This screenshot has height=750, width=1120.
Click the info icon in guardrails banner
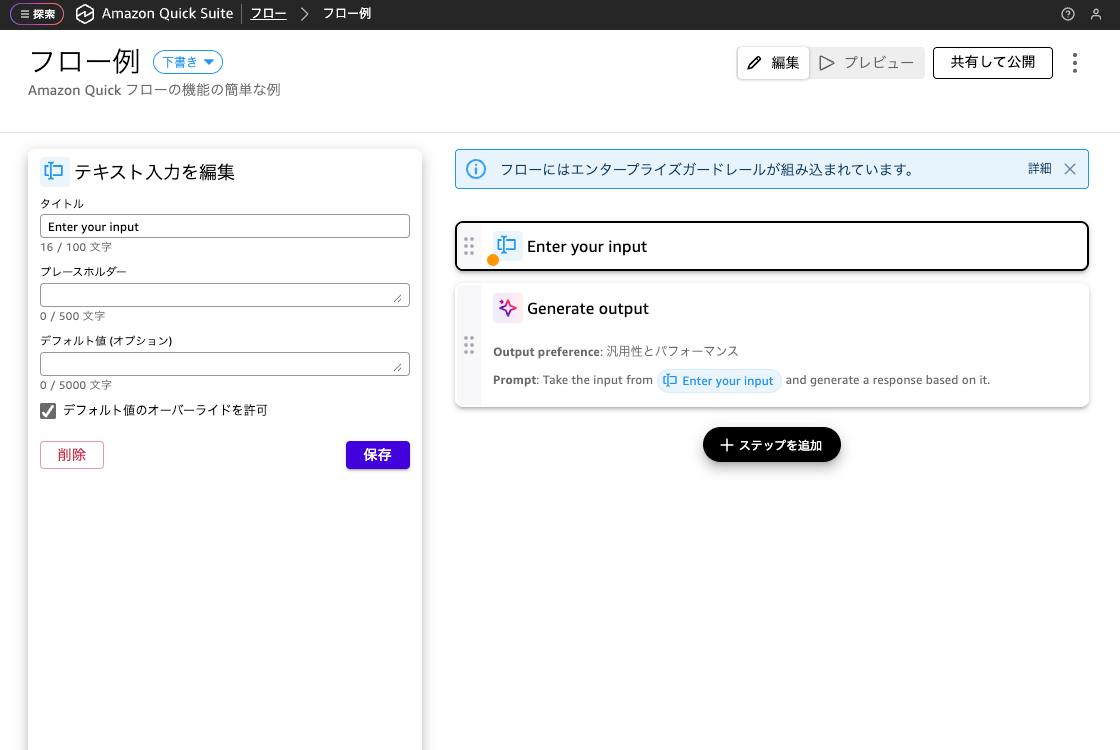click(x=477, y=169)
